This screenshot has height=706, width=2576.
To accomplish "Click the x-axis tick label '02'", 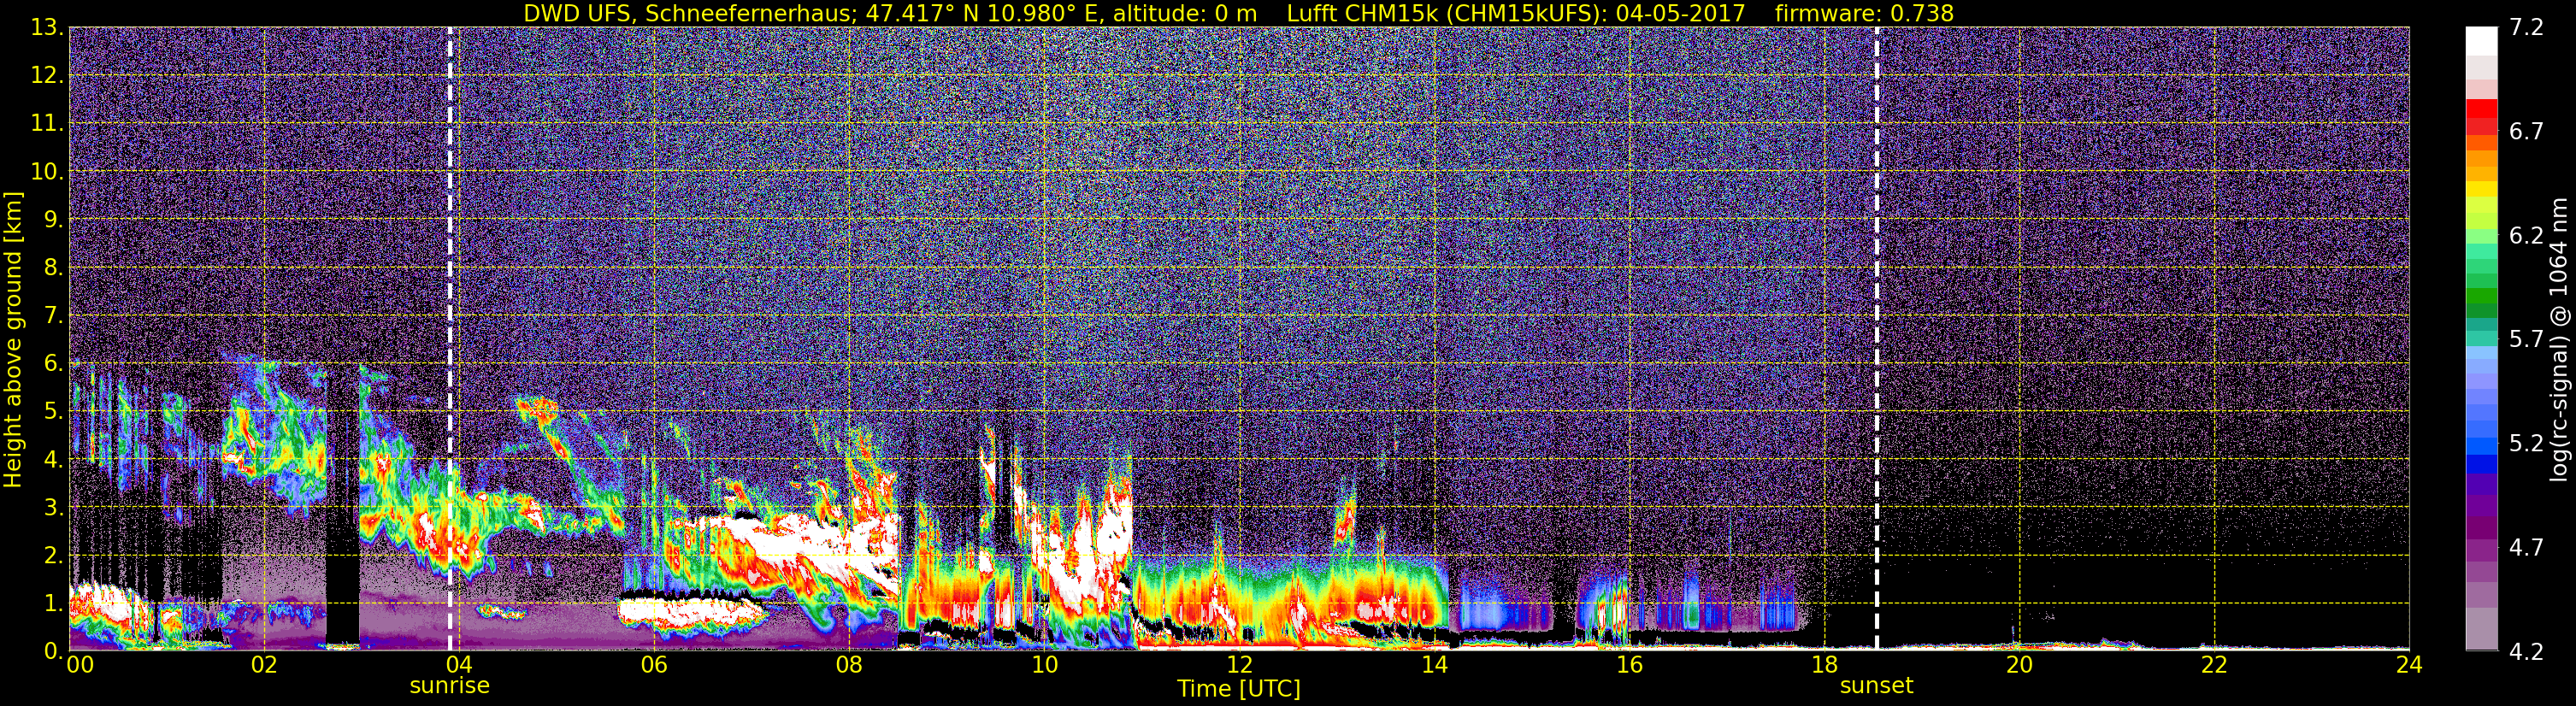I will pyautogui.click(x=263, y=665).
